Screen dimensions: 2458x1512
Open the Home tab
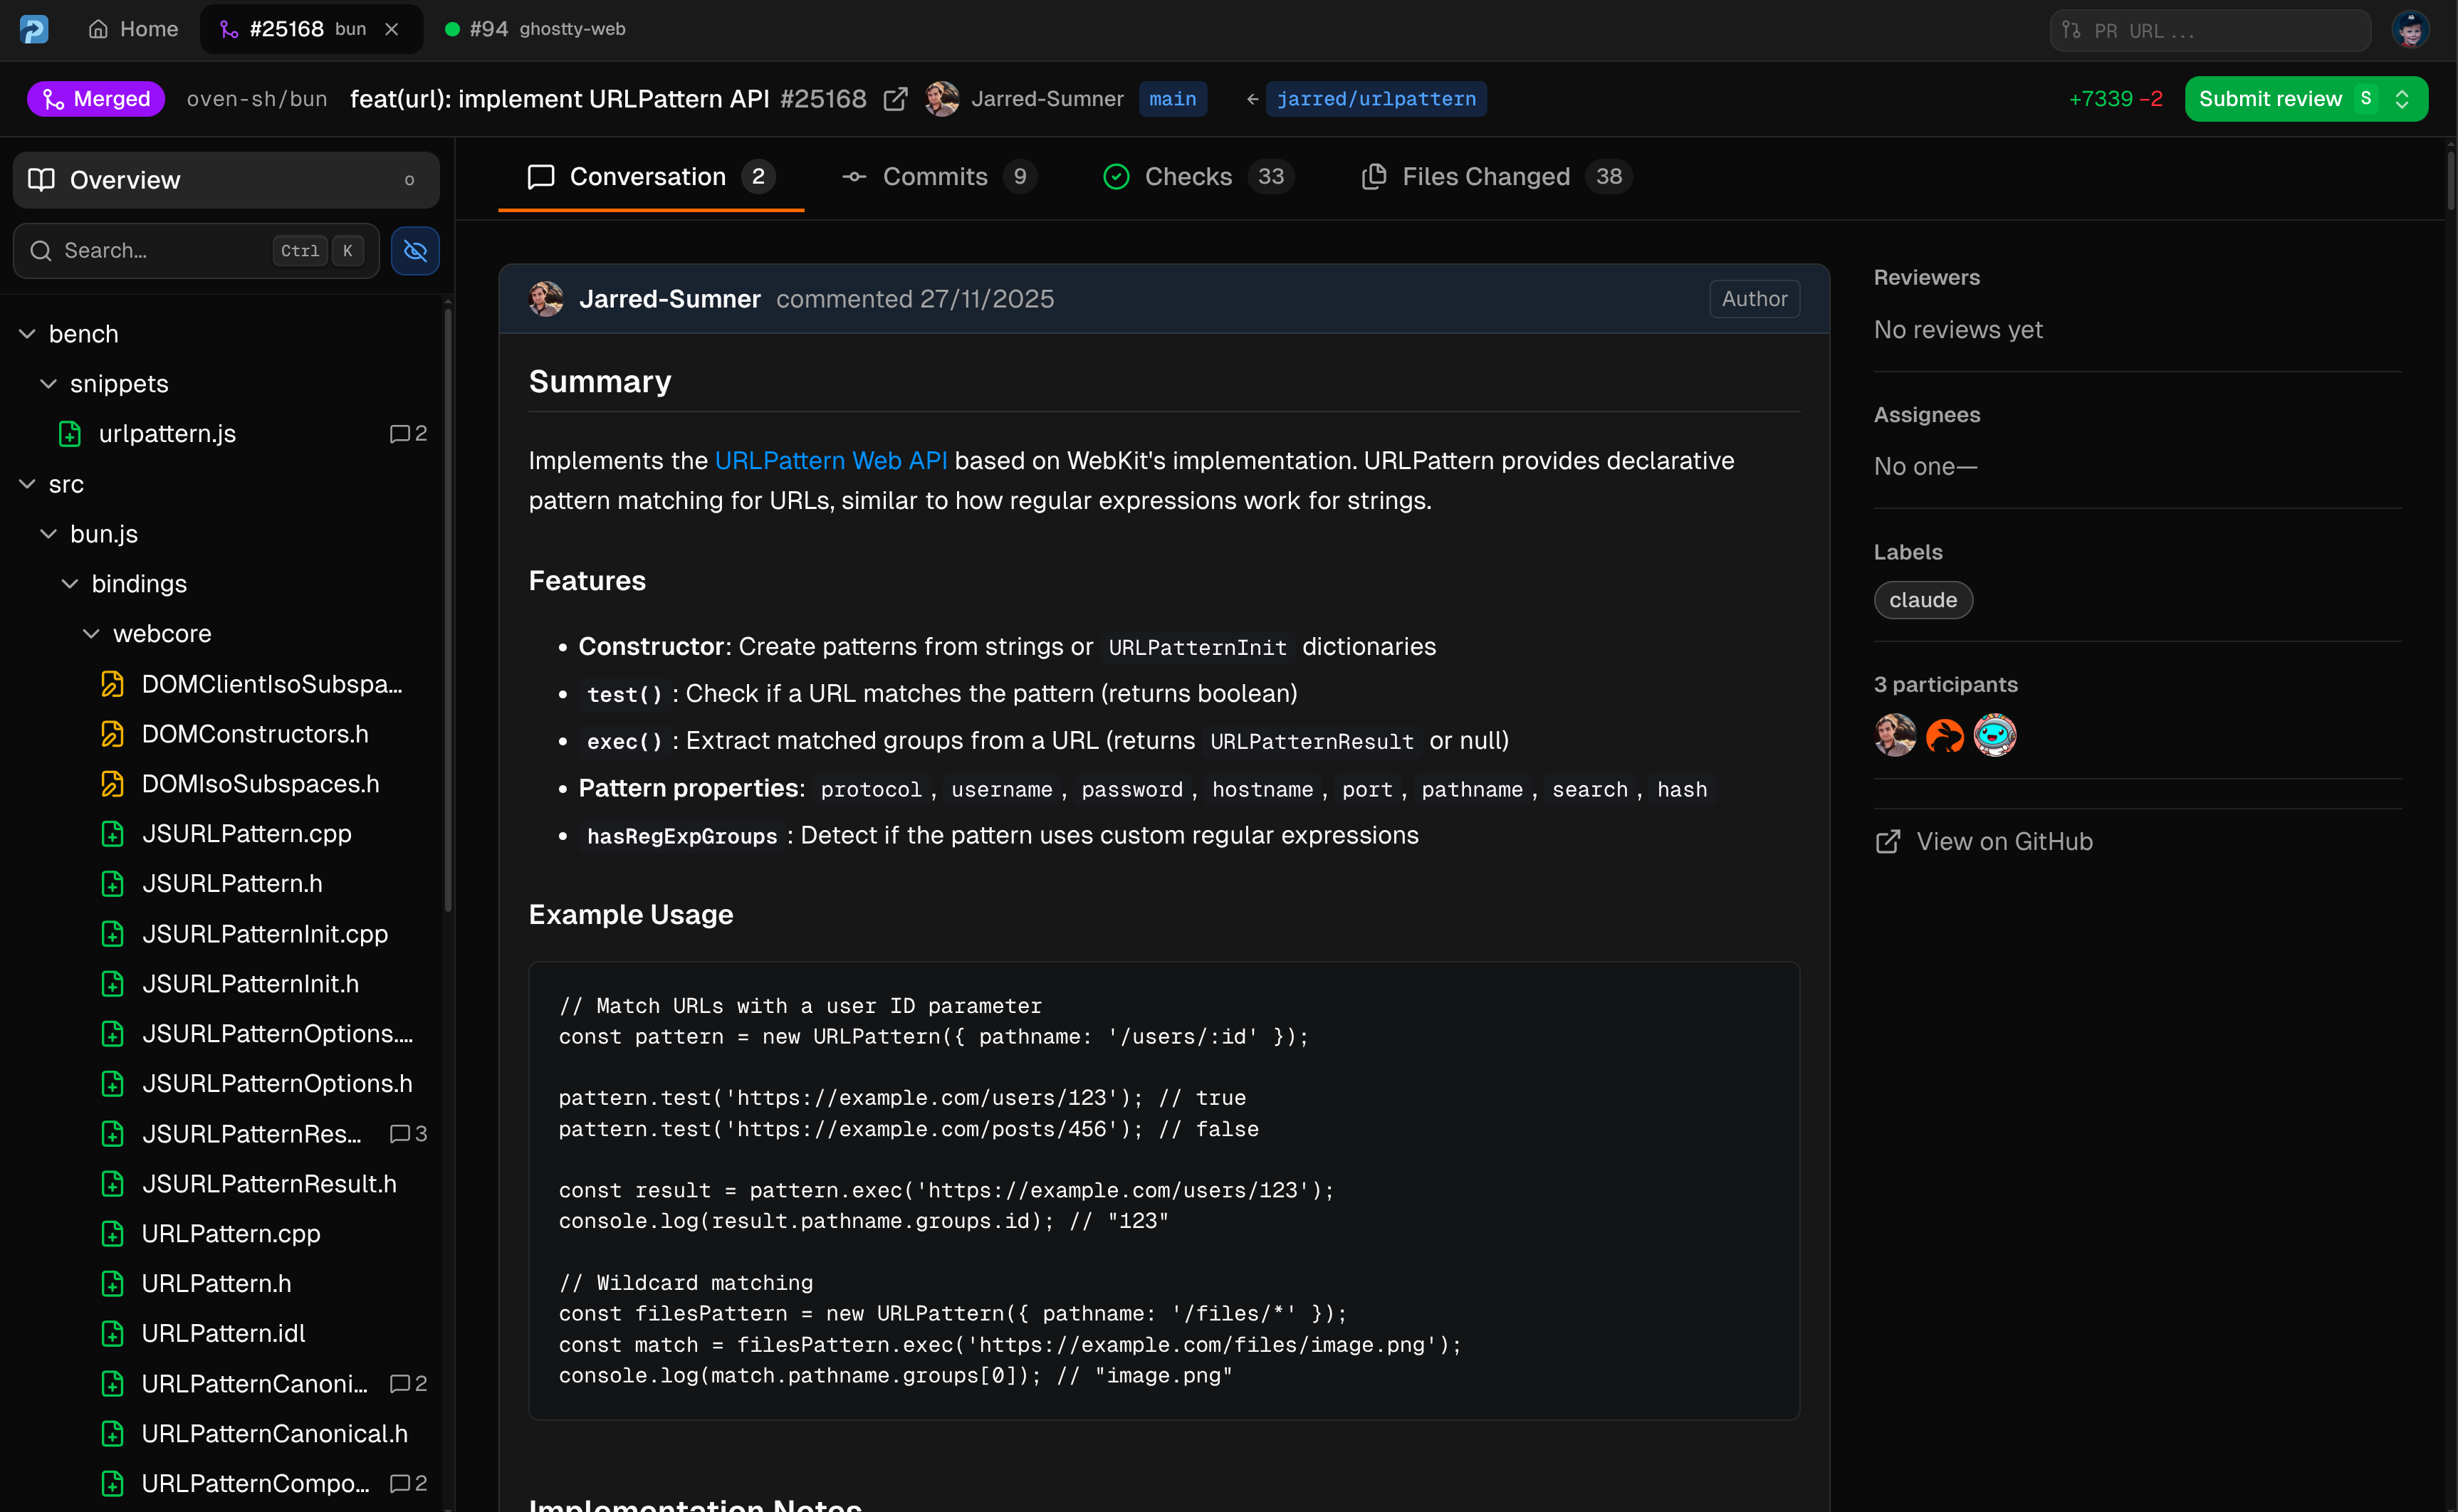click(x=133, y=29)
